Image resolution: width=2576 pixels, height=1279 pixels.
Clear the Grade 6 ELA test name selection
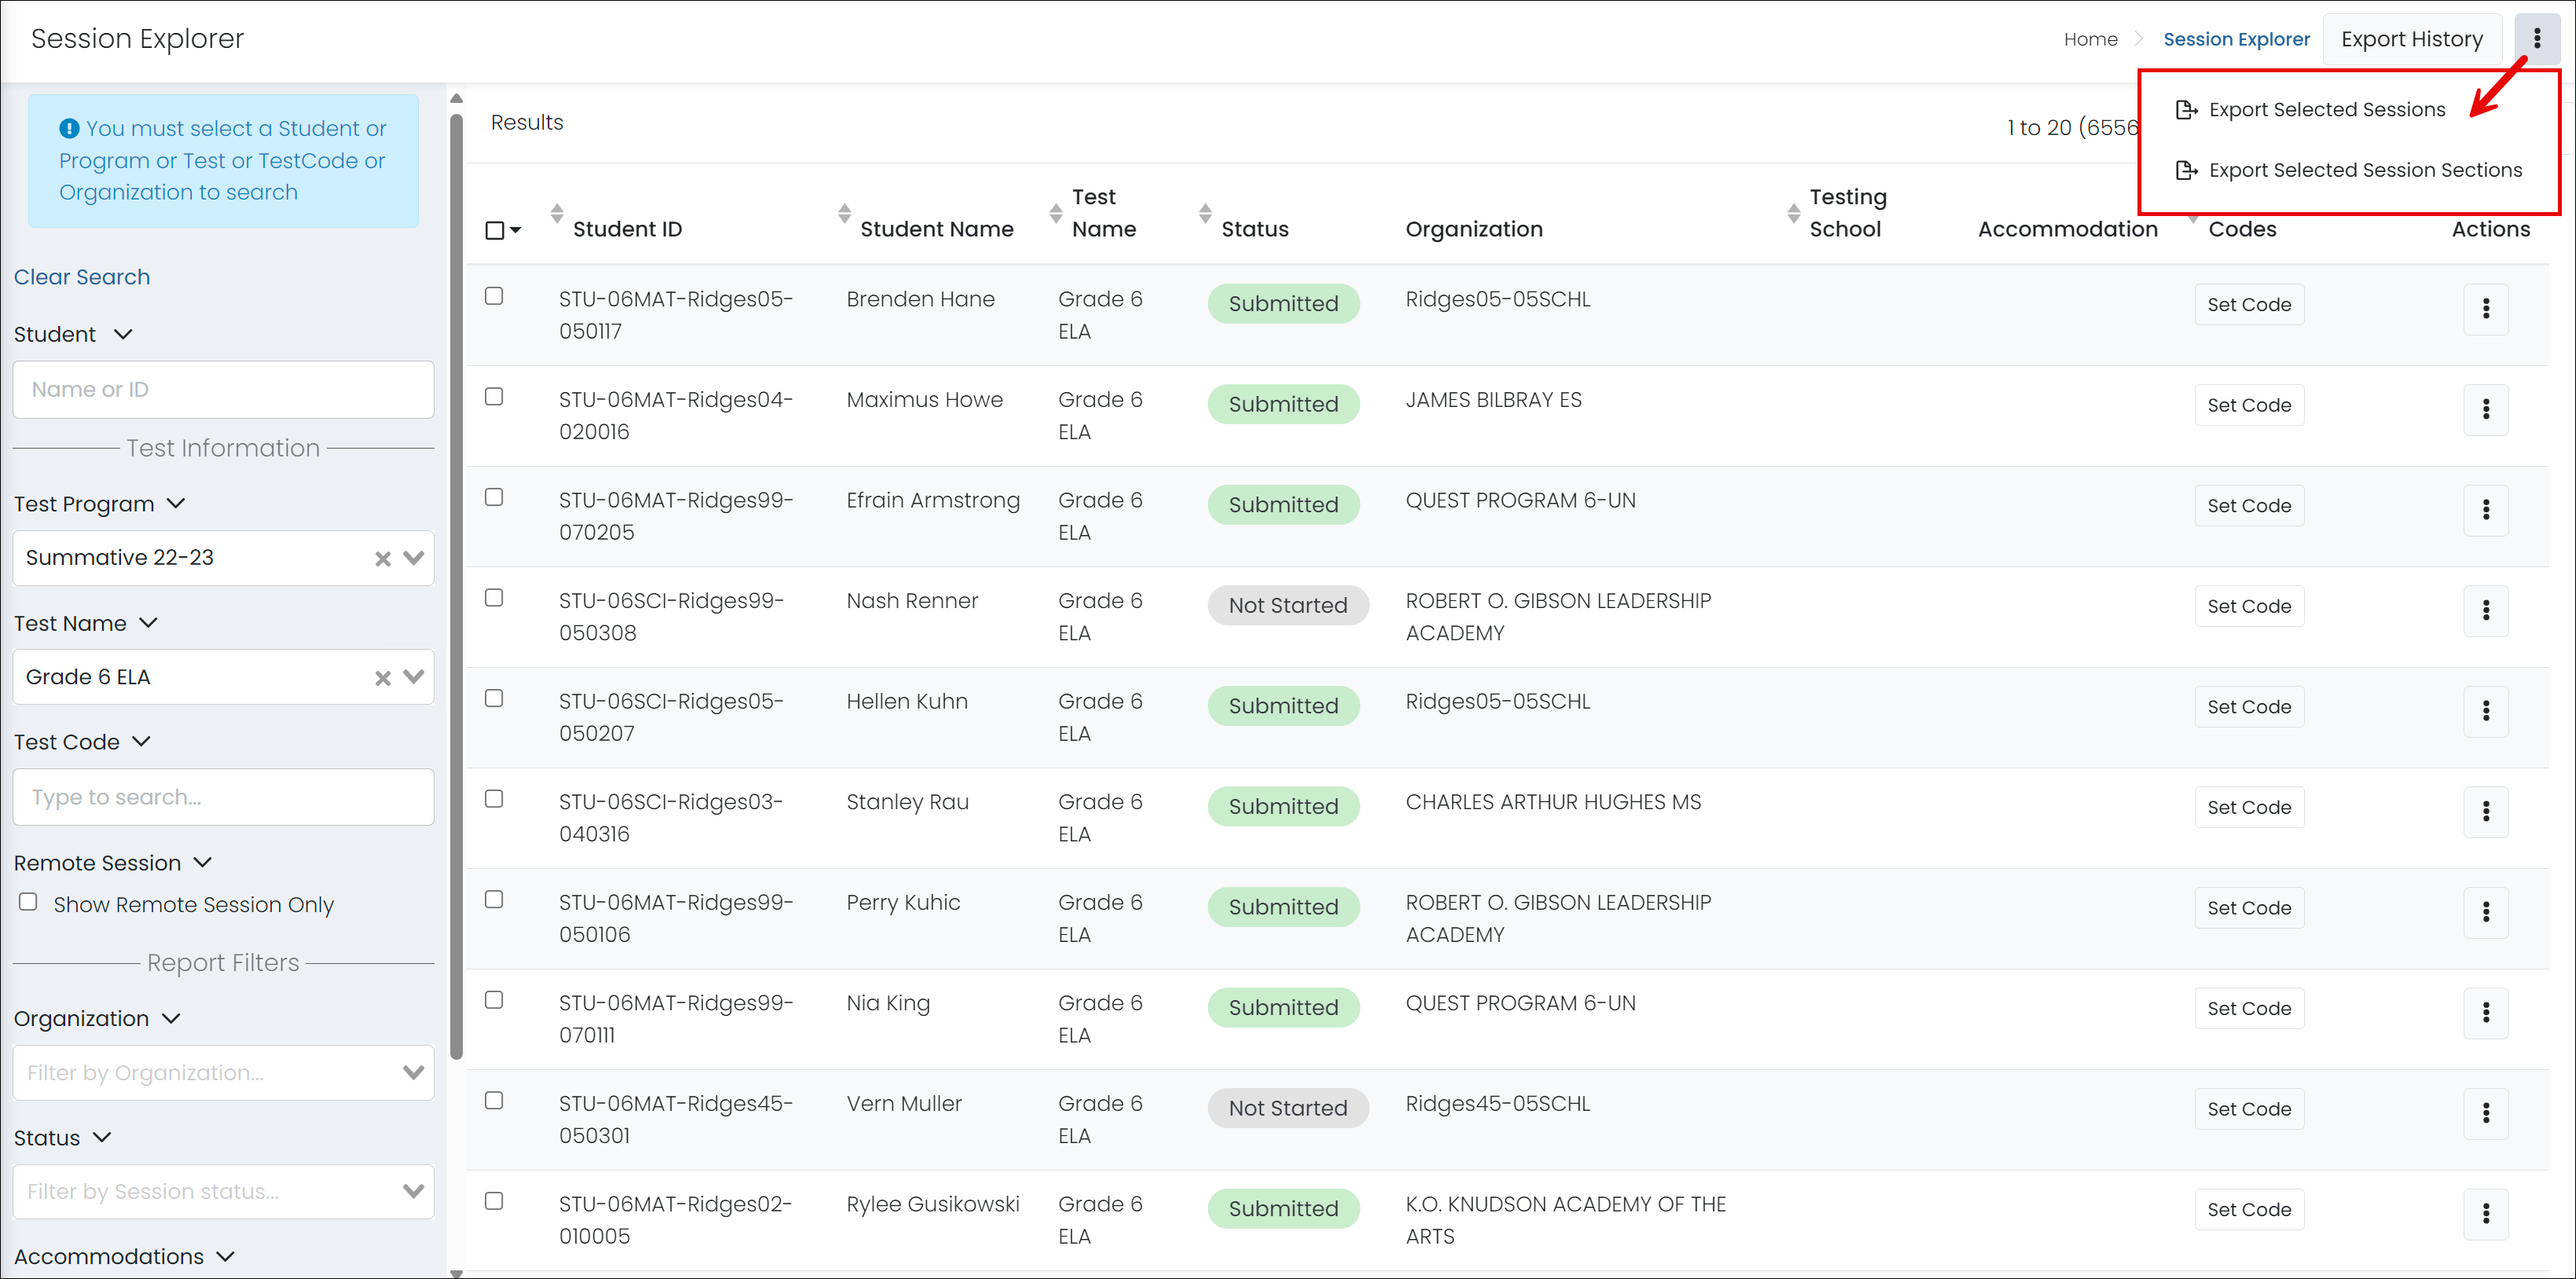[x=382, y=678]
